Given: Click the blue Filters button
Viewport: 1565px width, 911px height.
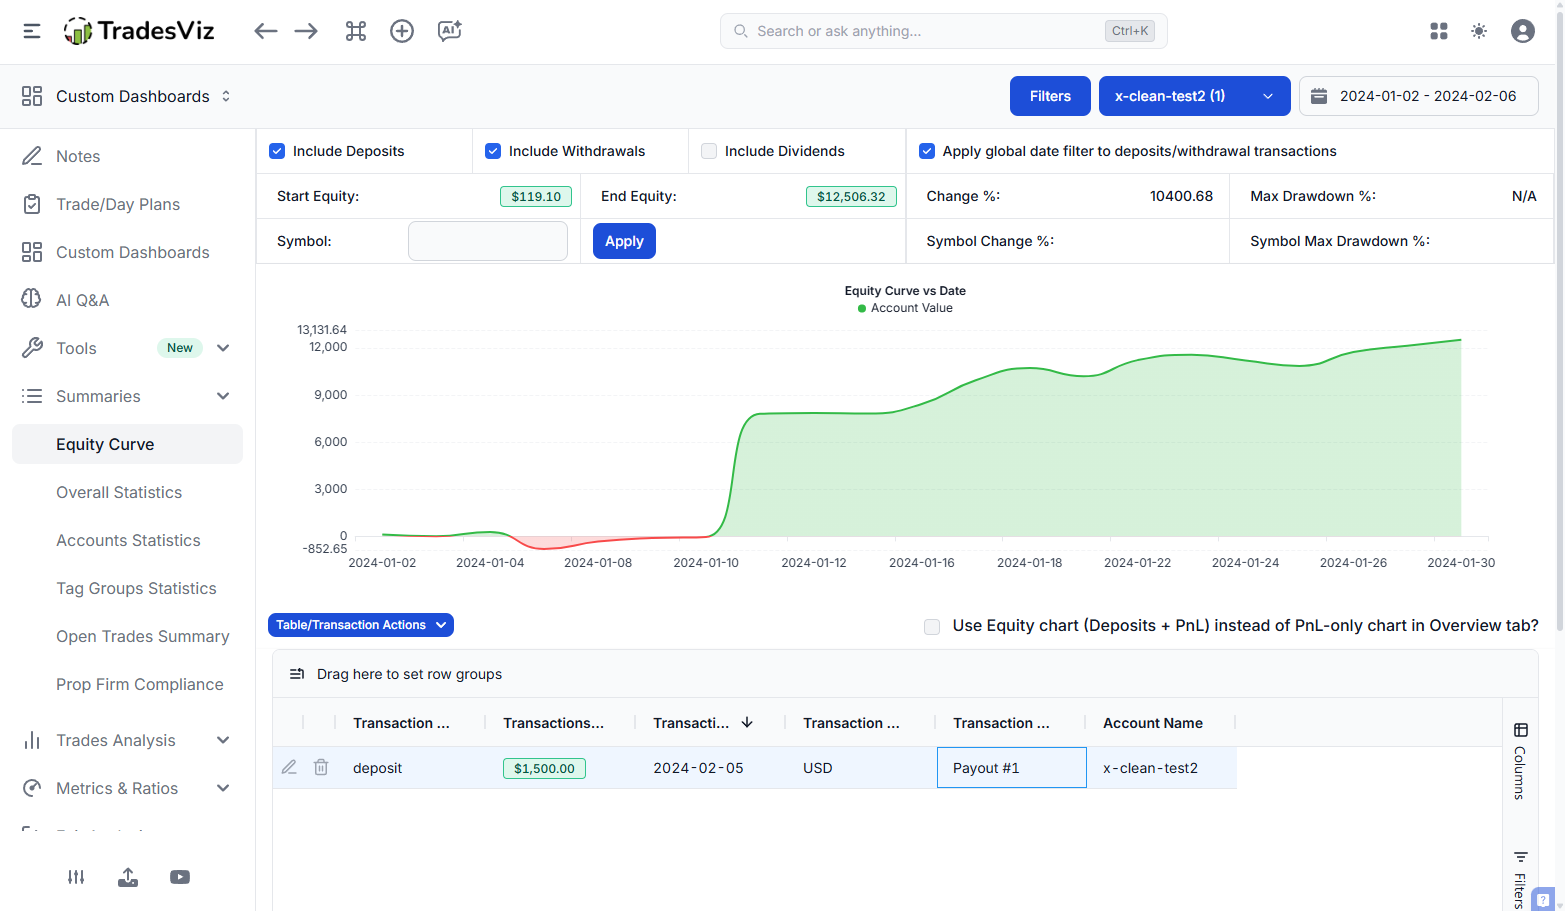Looking at the screenshot, I should (1050, 96).
